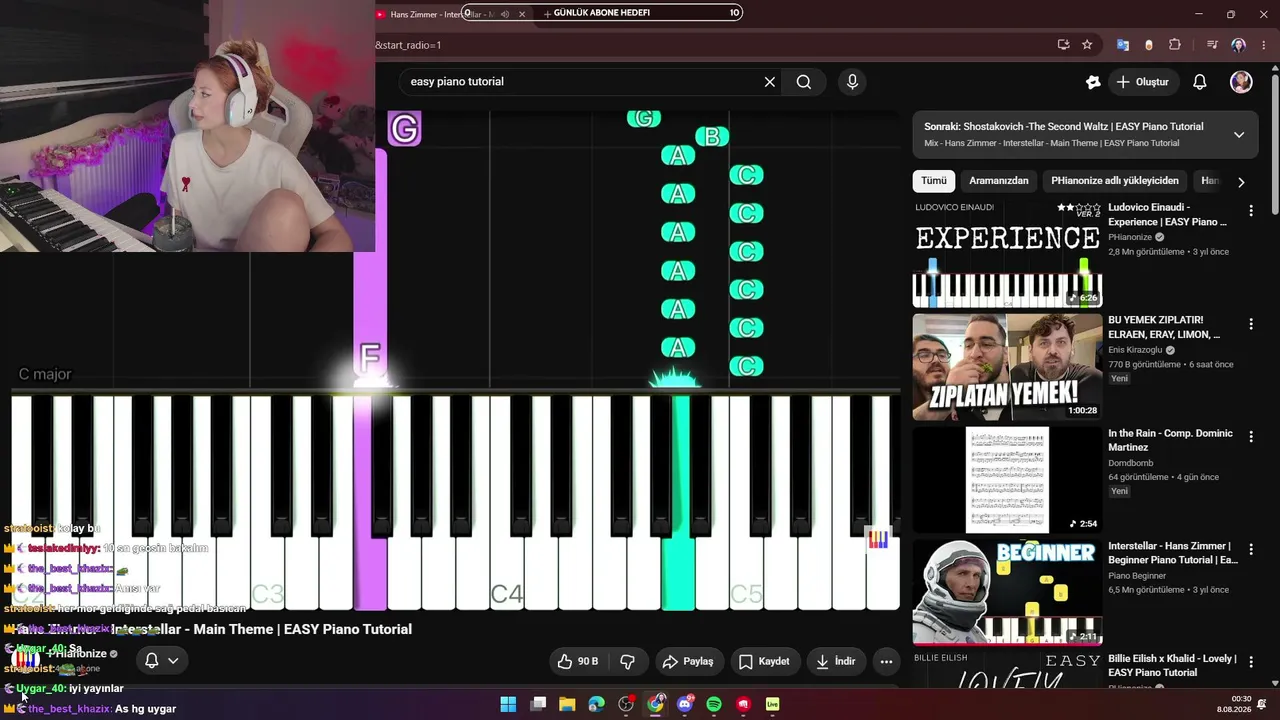Image resolution: width=1280 pixels, height=720 pixels.
Task: Click the Interstellar Main Theme video title
Action: (212, 629)
